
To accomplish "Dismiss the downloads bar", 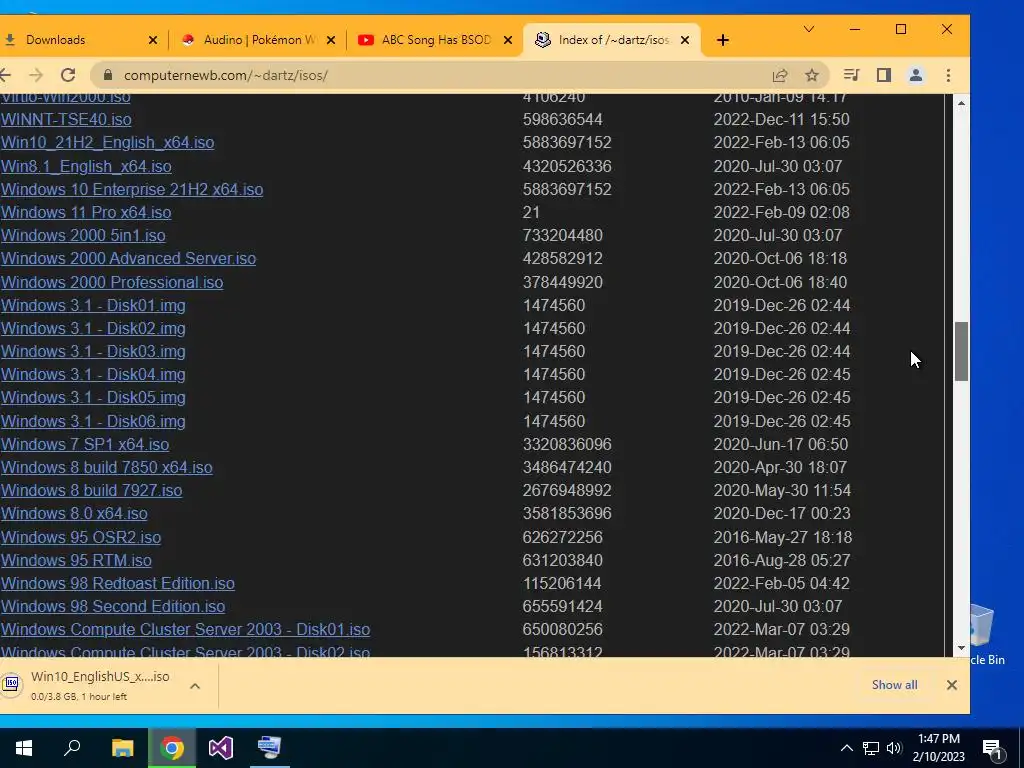I will tap(952, 684).
